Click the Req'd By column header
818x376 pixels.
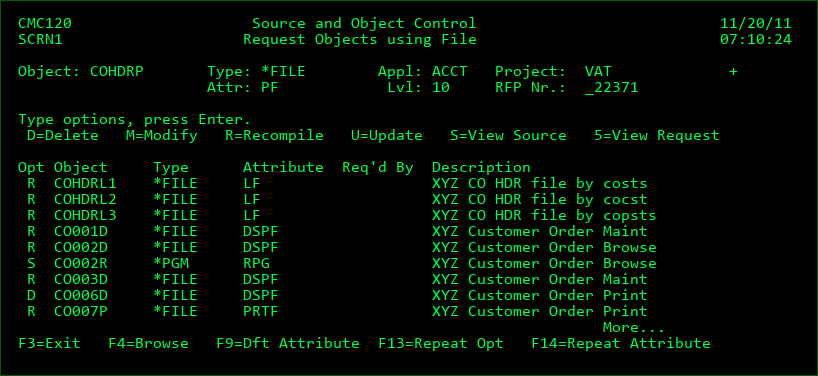[378, 167]
